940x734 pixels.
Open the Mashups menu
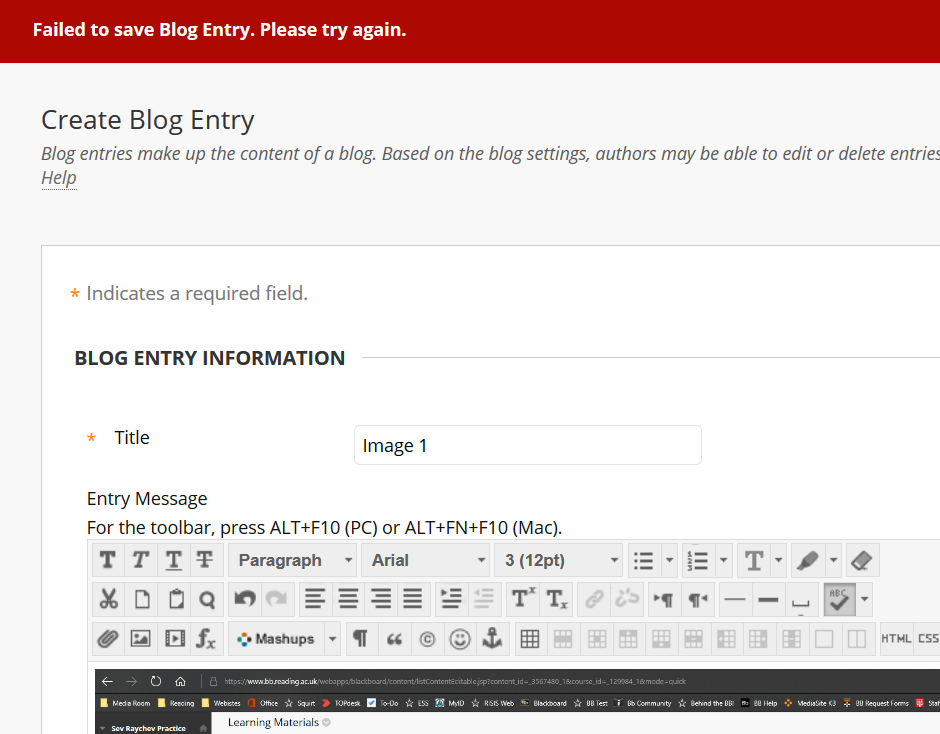click(x=284, y=638)
